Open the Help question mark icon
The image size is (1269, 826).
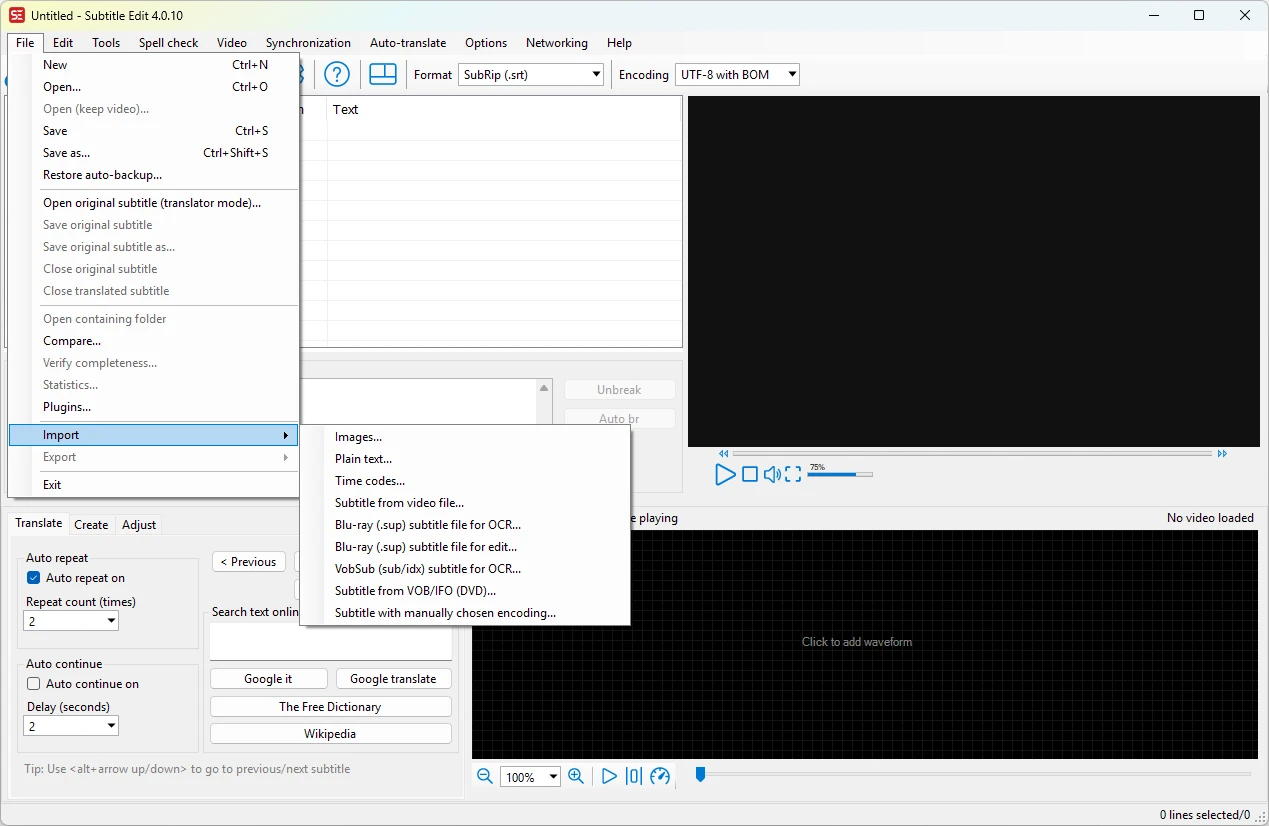[337, 74]
